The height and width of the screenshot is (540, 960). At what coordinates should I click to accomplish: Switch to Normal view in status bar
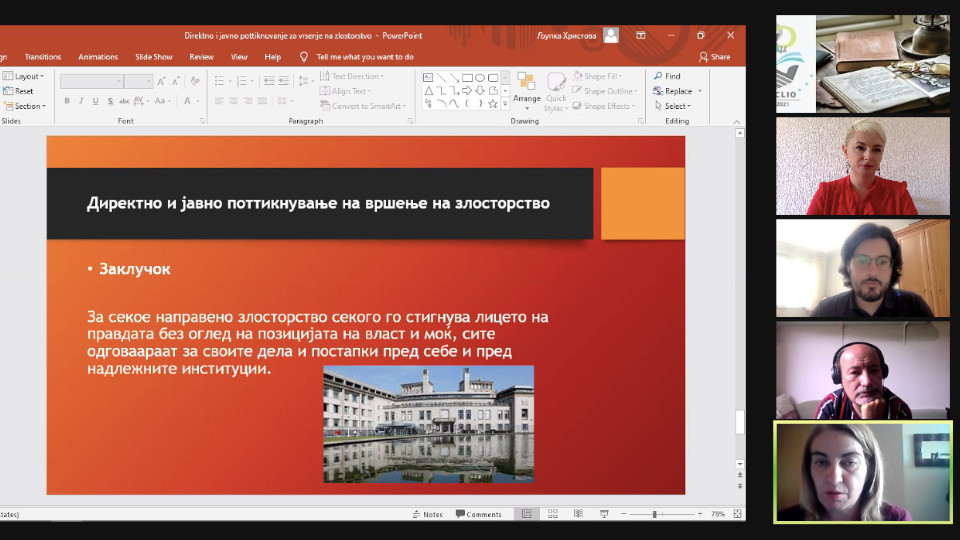click(x=527, y=514)
